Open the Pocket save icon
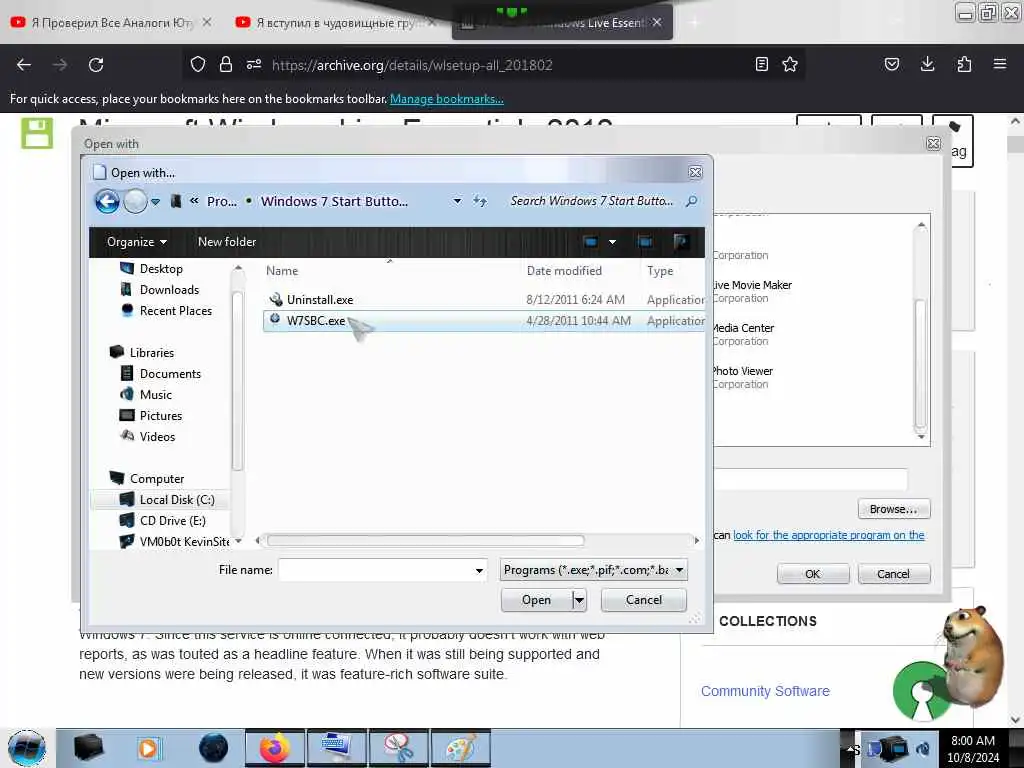Viewport: 1024px width, 768px height. 892,64
